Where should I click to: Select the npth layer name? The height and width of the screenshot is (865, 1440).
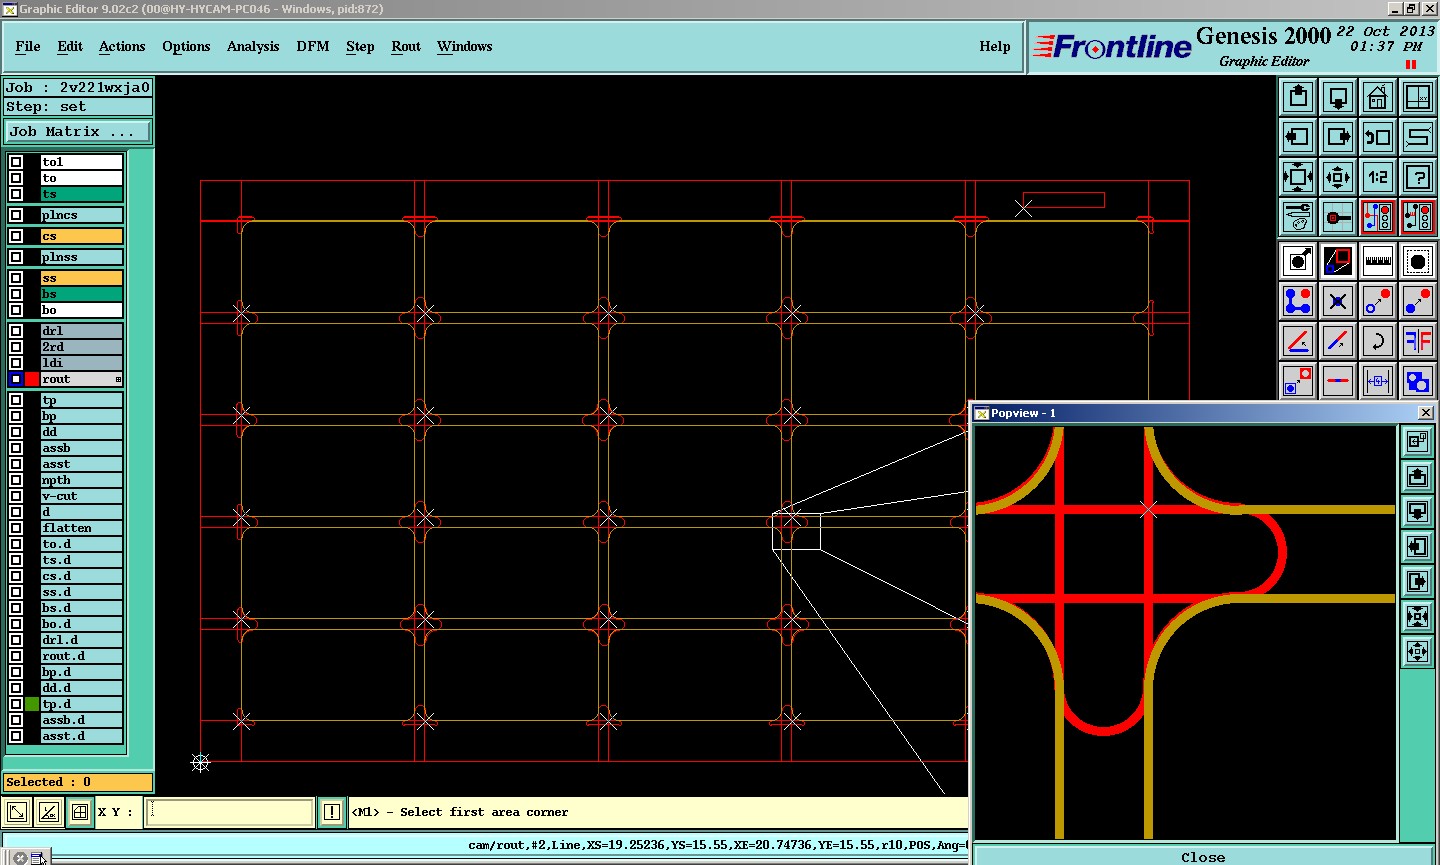point(81,480)
